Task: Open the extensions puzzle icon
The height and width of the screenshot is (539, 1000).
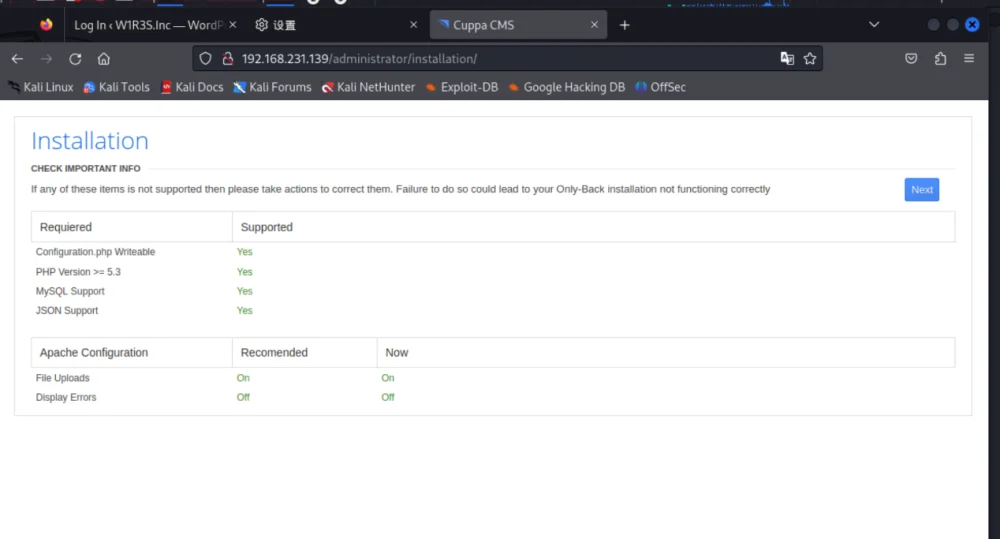Action: (941, 59)
